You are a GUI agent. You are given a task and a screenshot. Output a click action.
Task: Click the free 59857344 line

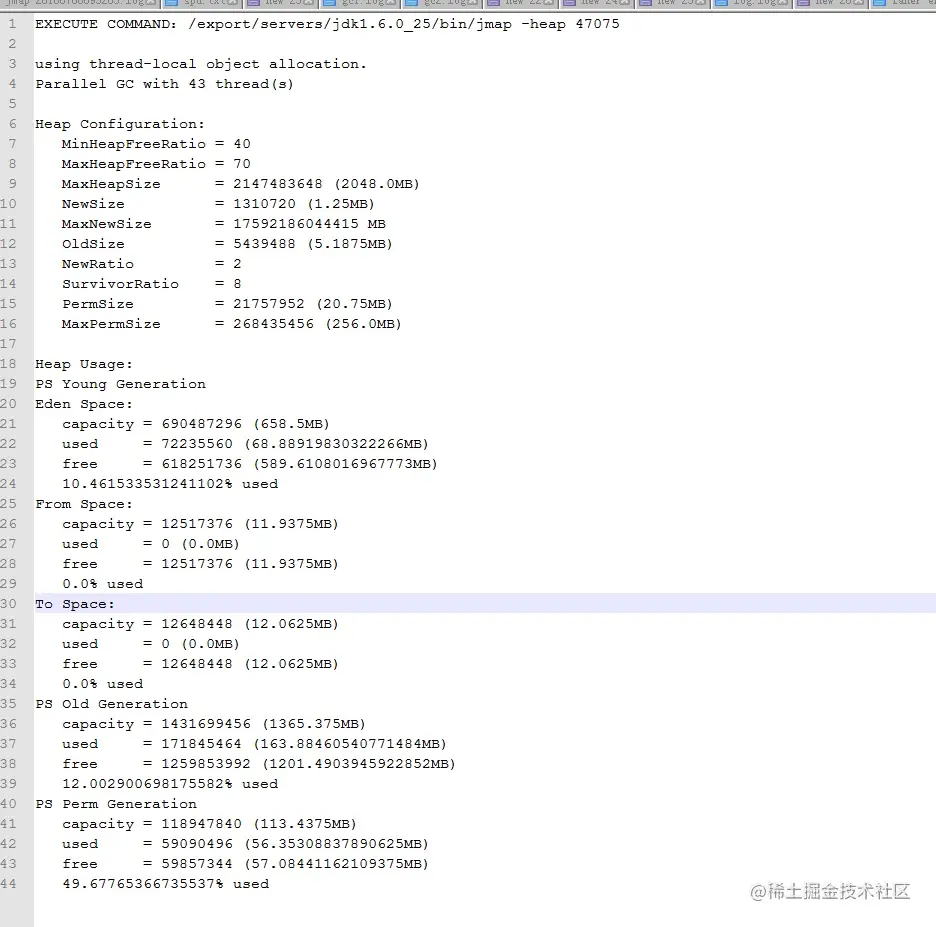(245, 864)
